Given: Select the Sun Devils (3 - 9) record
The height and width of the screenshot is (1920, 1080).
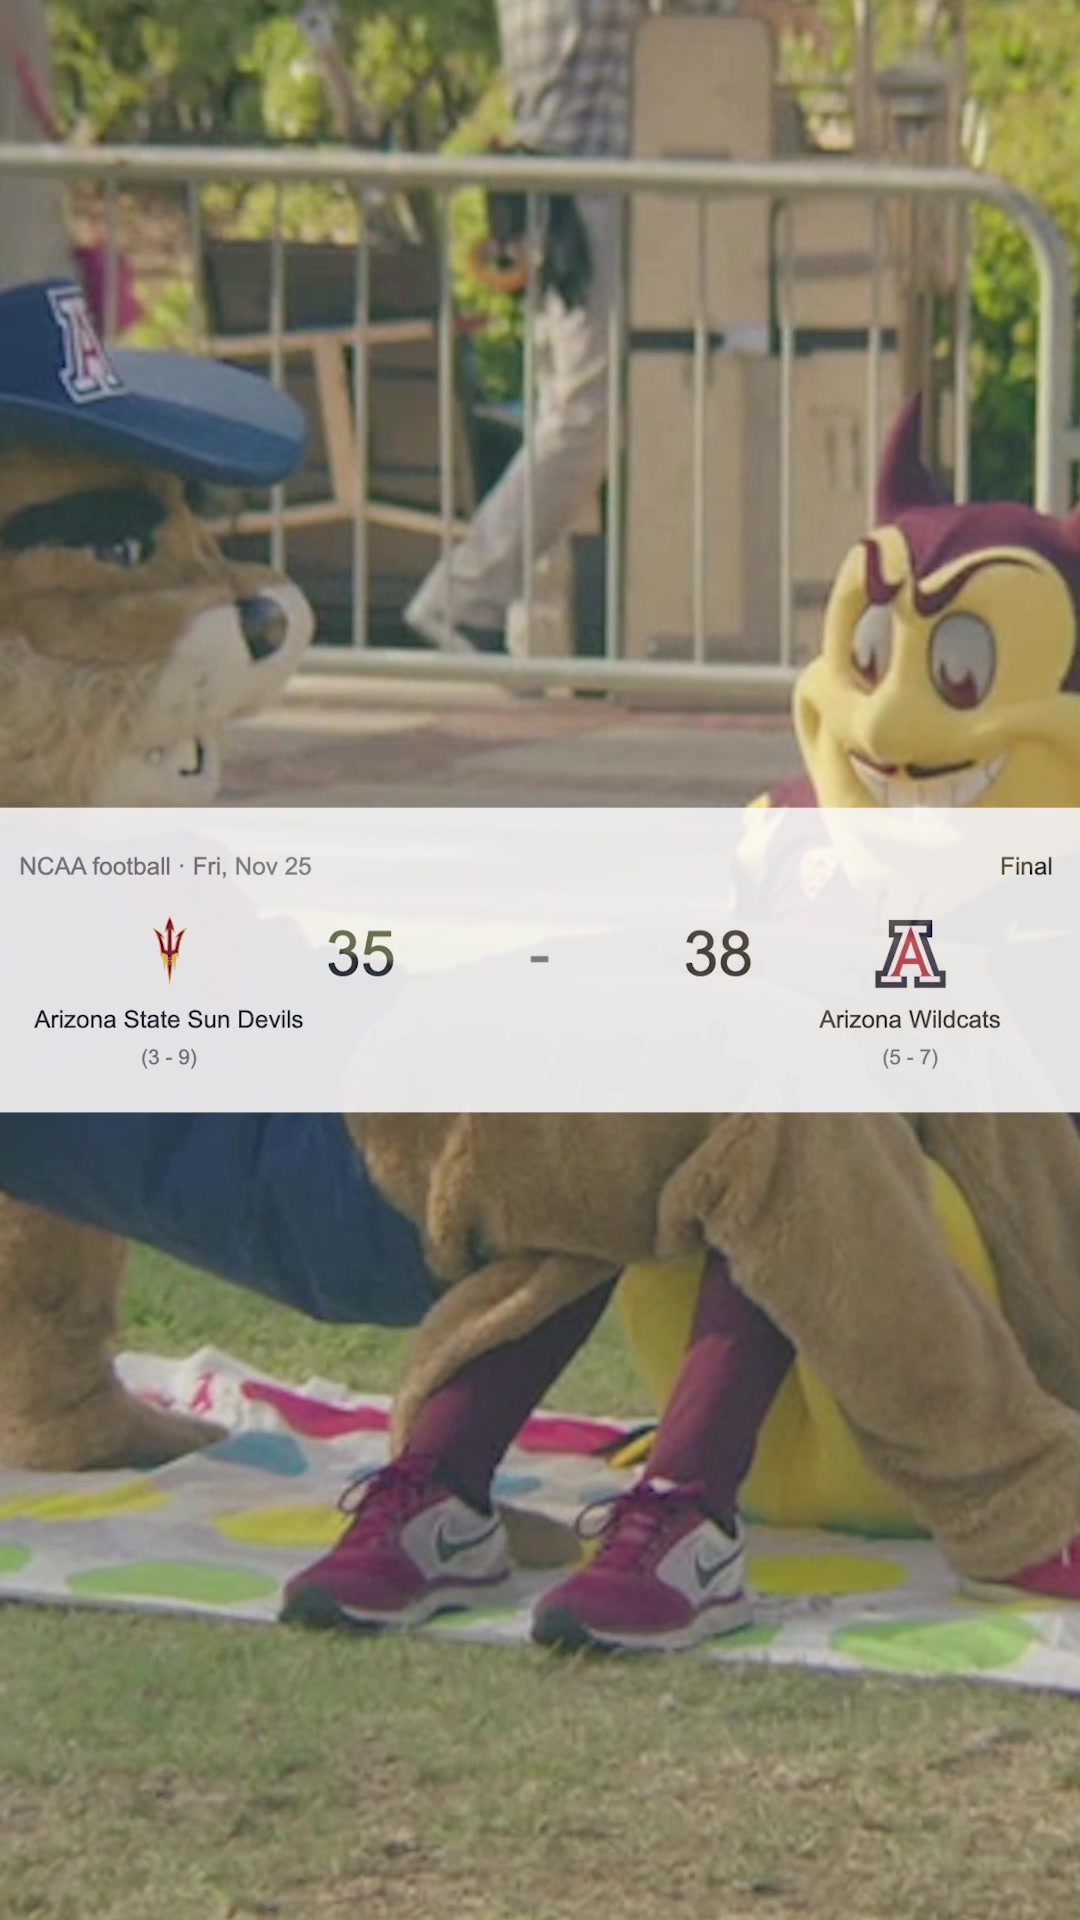Looking at the screenshot, I should 169,1057.
